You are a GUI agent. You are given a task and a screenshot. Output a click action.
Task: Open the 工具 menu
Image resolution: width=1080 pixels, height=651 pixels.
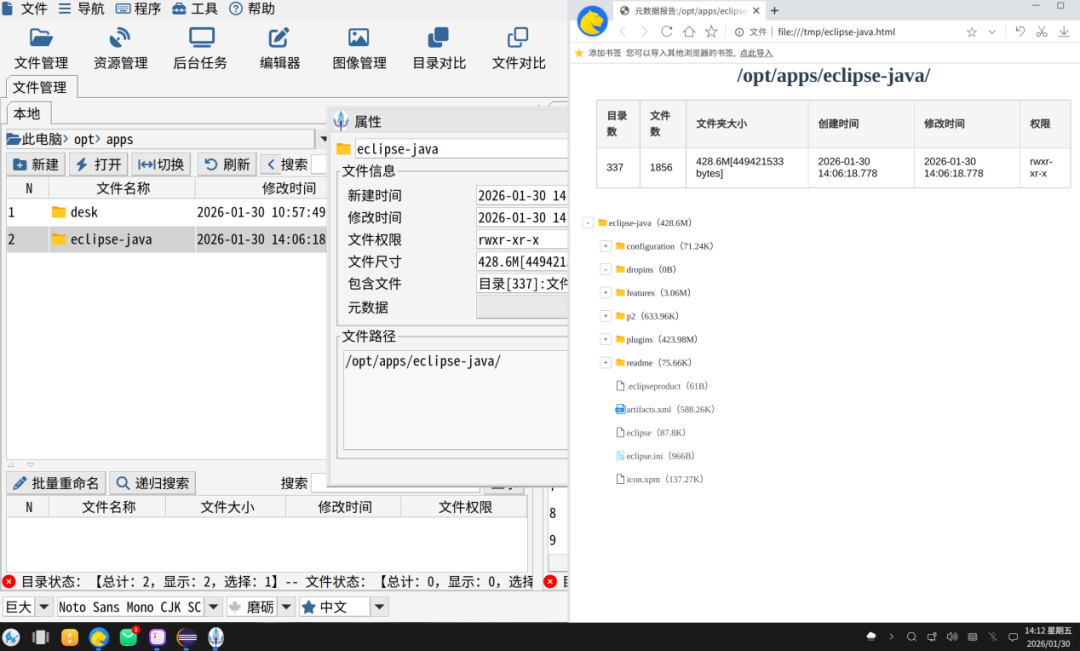tap(195, 9)
